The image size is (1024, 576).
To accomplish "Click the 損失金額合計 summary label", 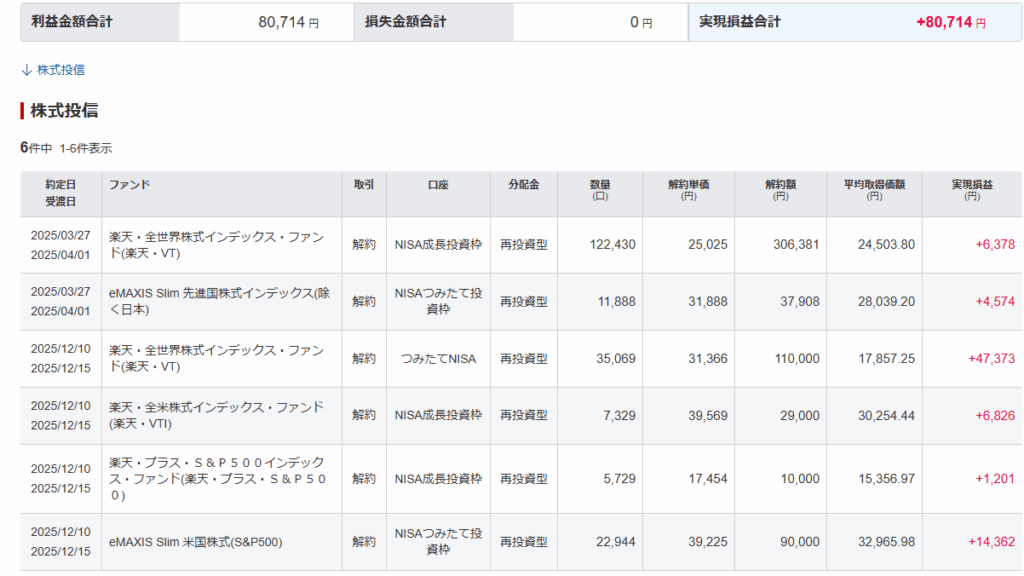I will coord(405,21).
